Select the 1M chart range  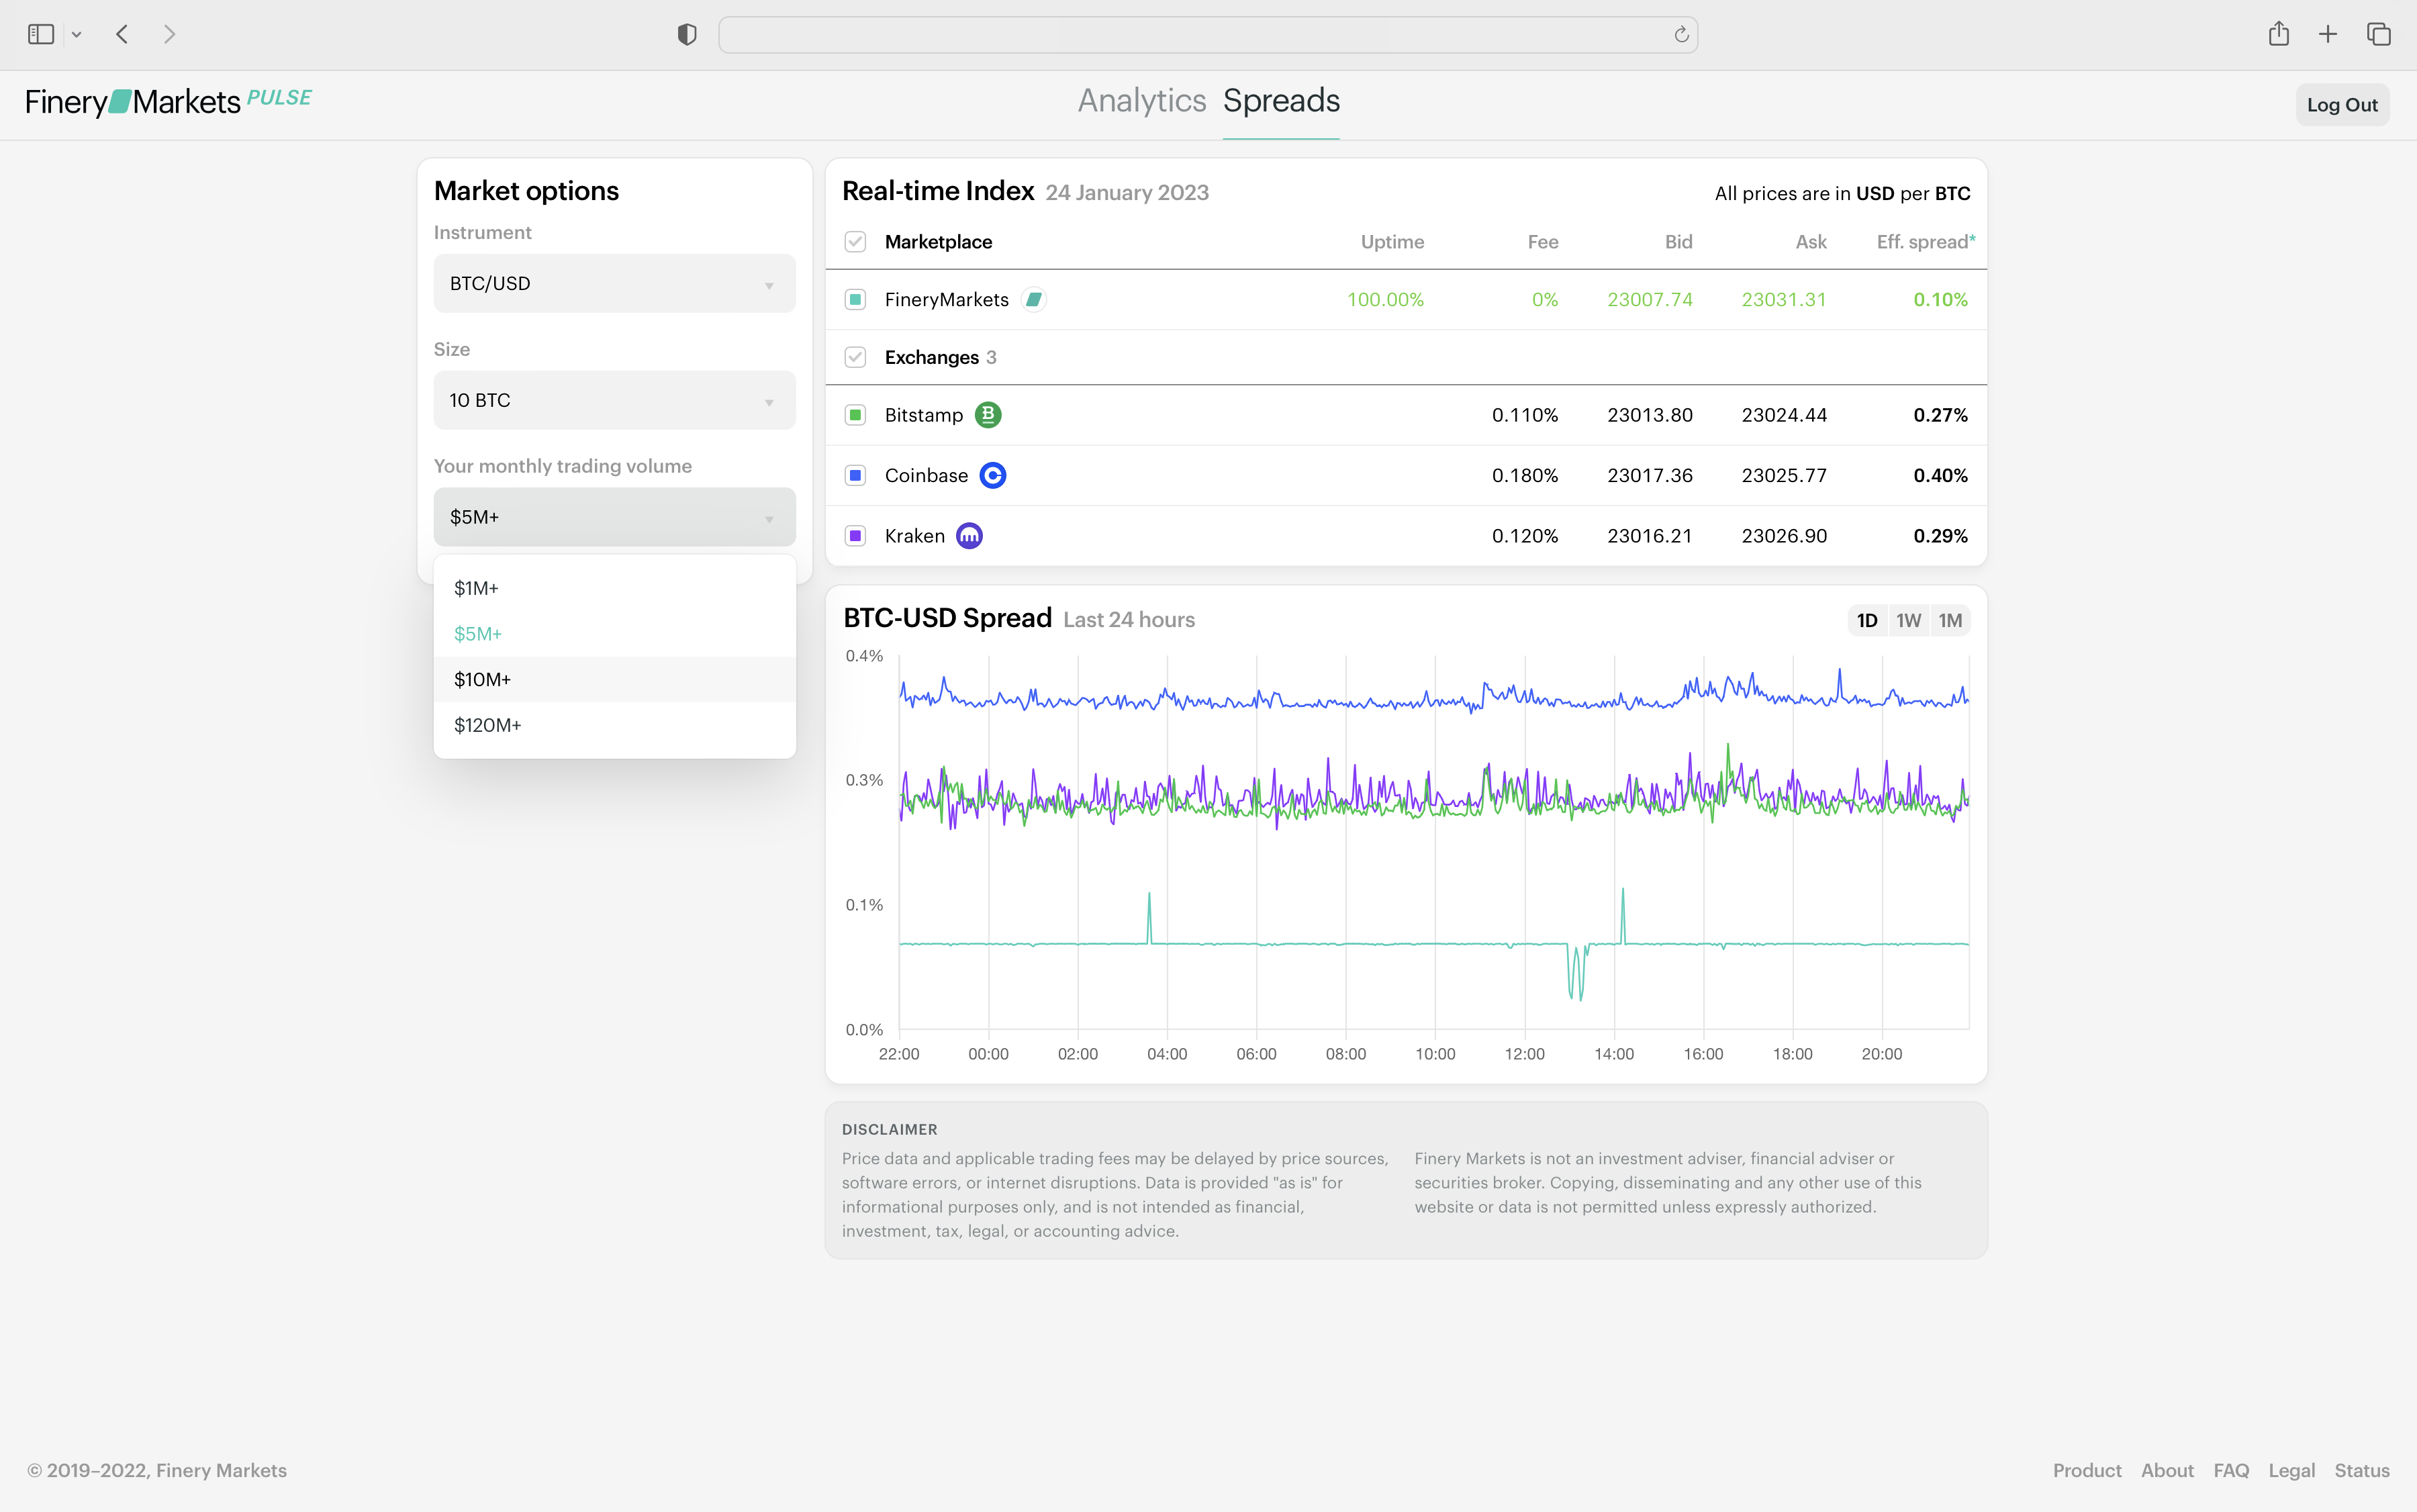coord(1950,620)
